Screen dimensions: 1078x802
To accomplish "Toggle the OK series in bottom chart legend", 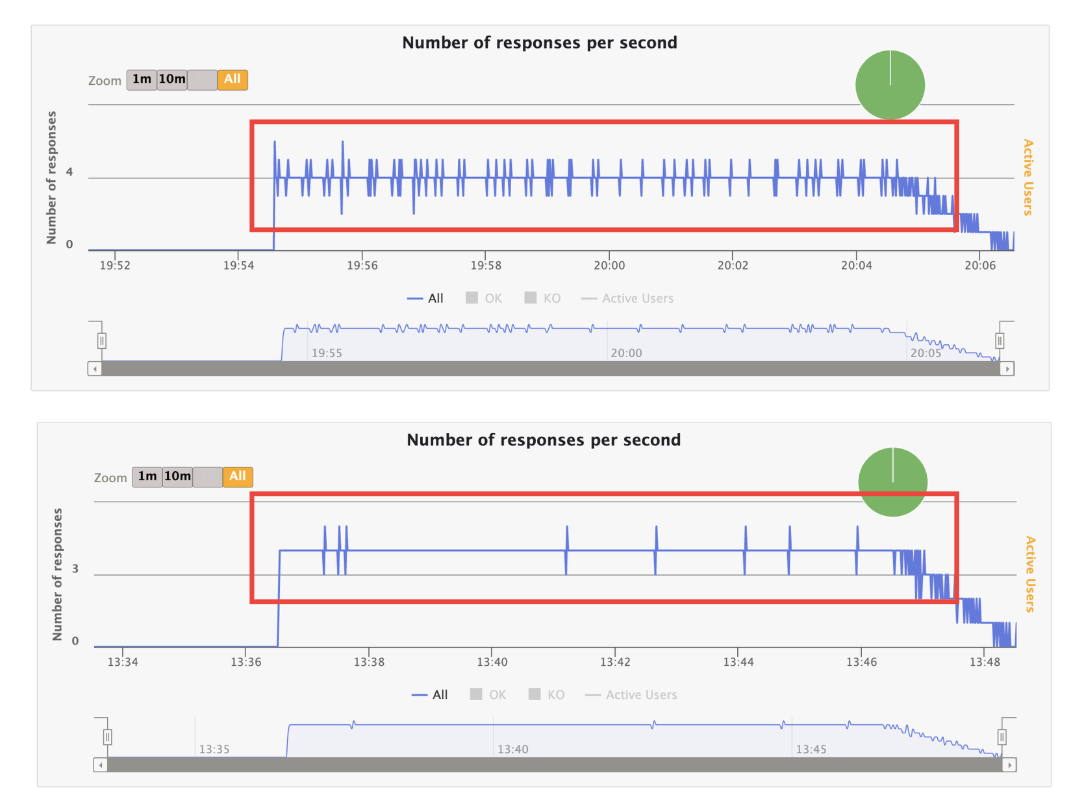I will coord(488,695).
